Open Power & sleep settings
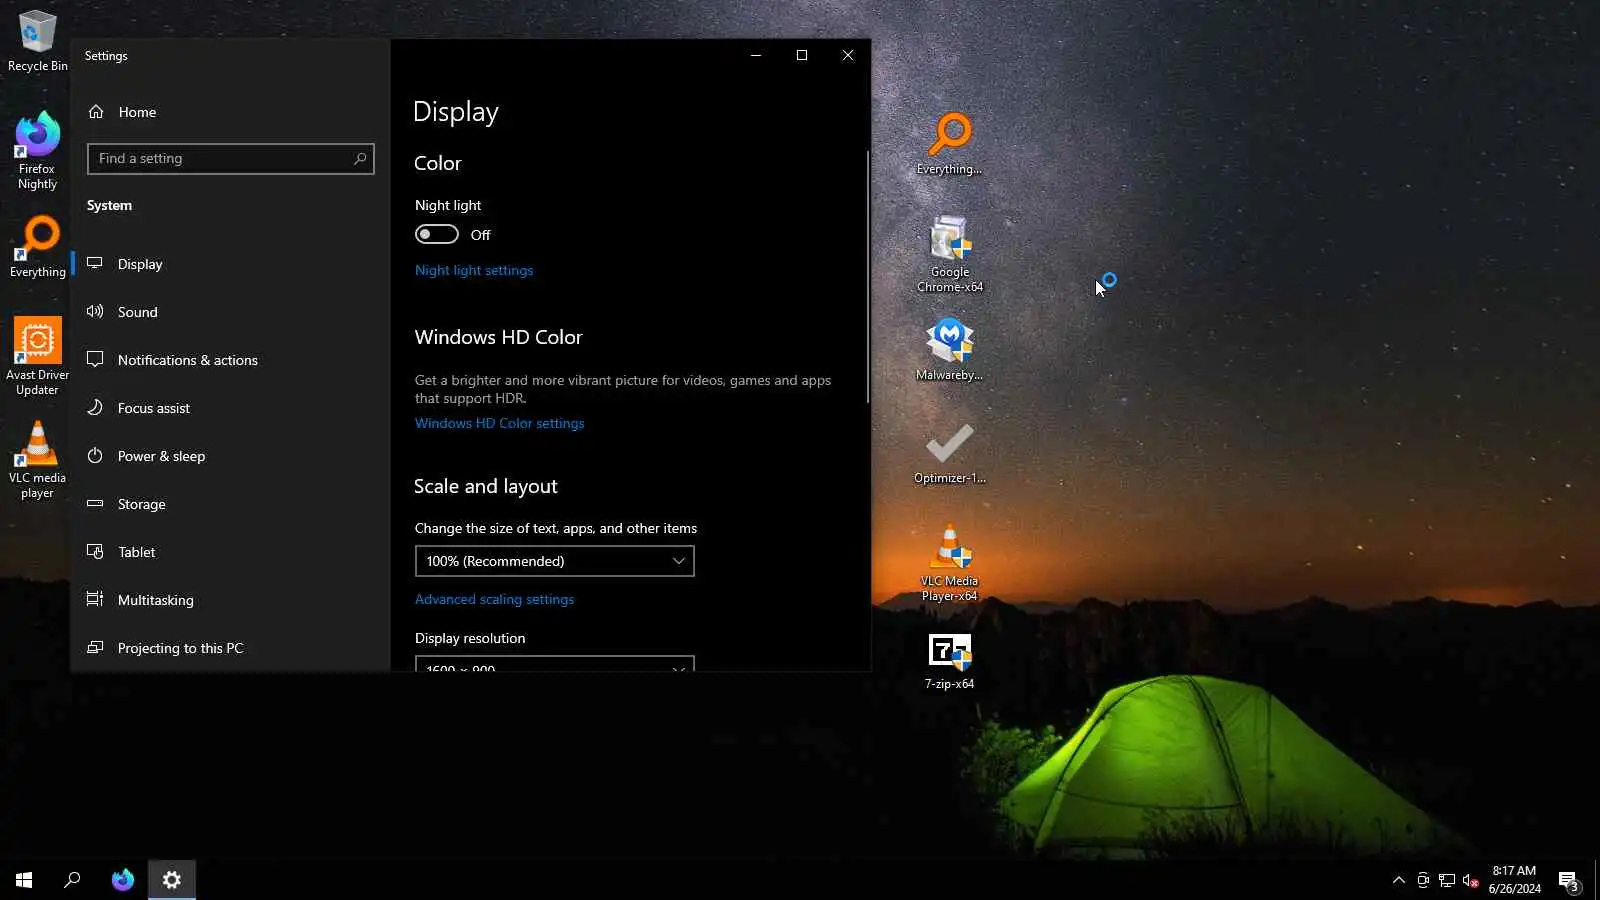 pos(231,456)
